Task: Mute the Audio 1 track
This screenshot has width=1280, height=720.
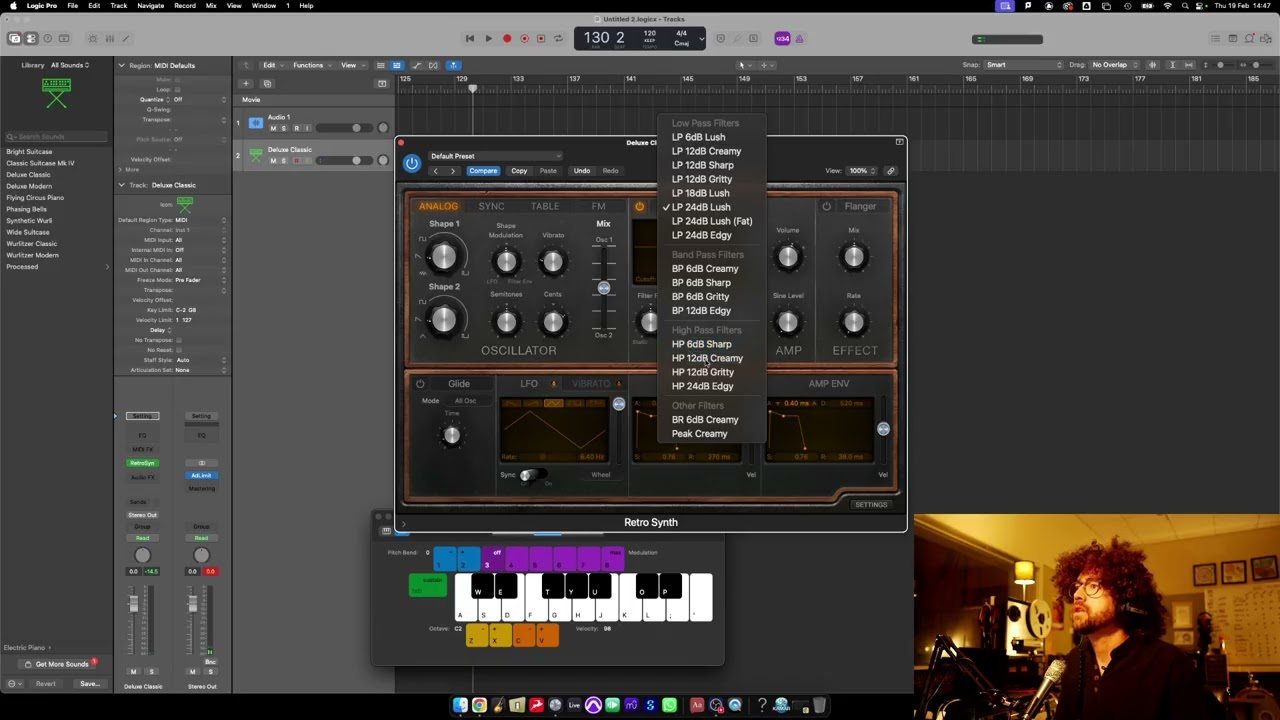Action: click(273, 128)
